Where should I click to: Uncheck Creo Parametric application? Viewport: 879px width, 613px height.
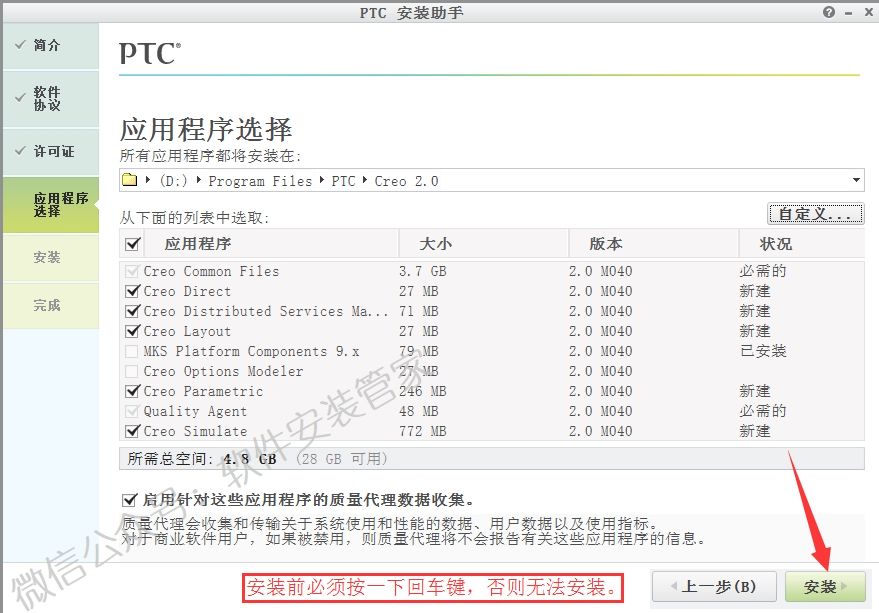click(132, 391)
